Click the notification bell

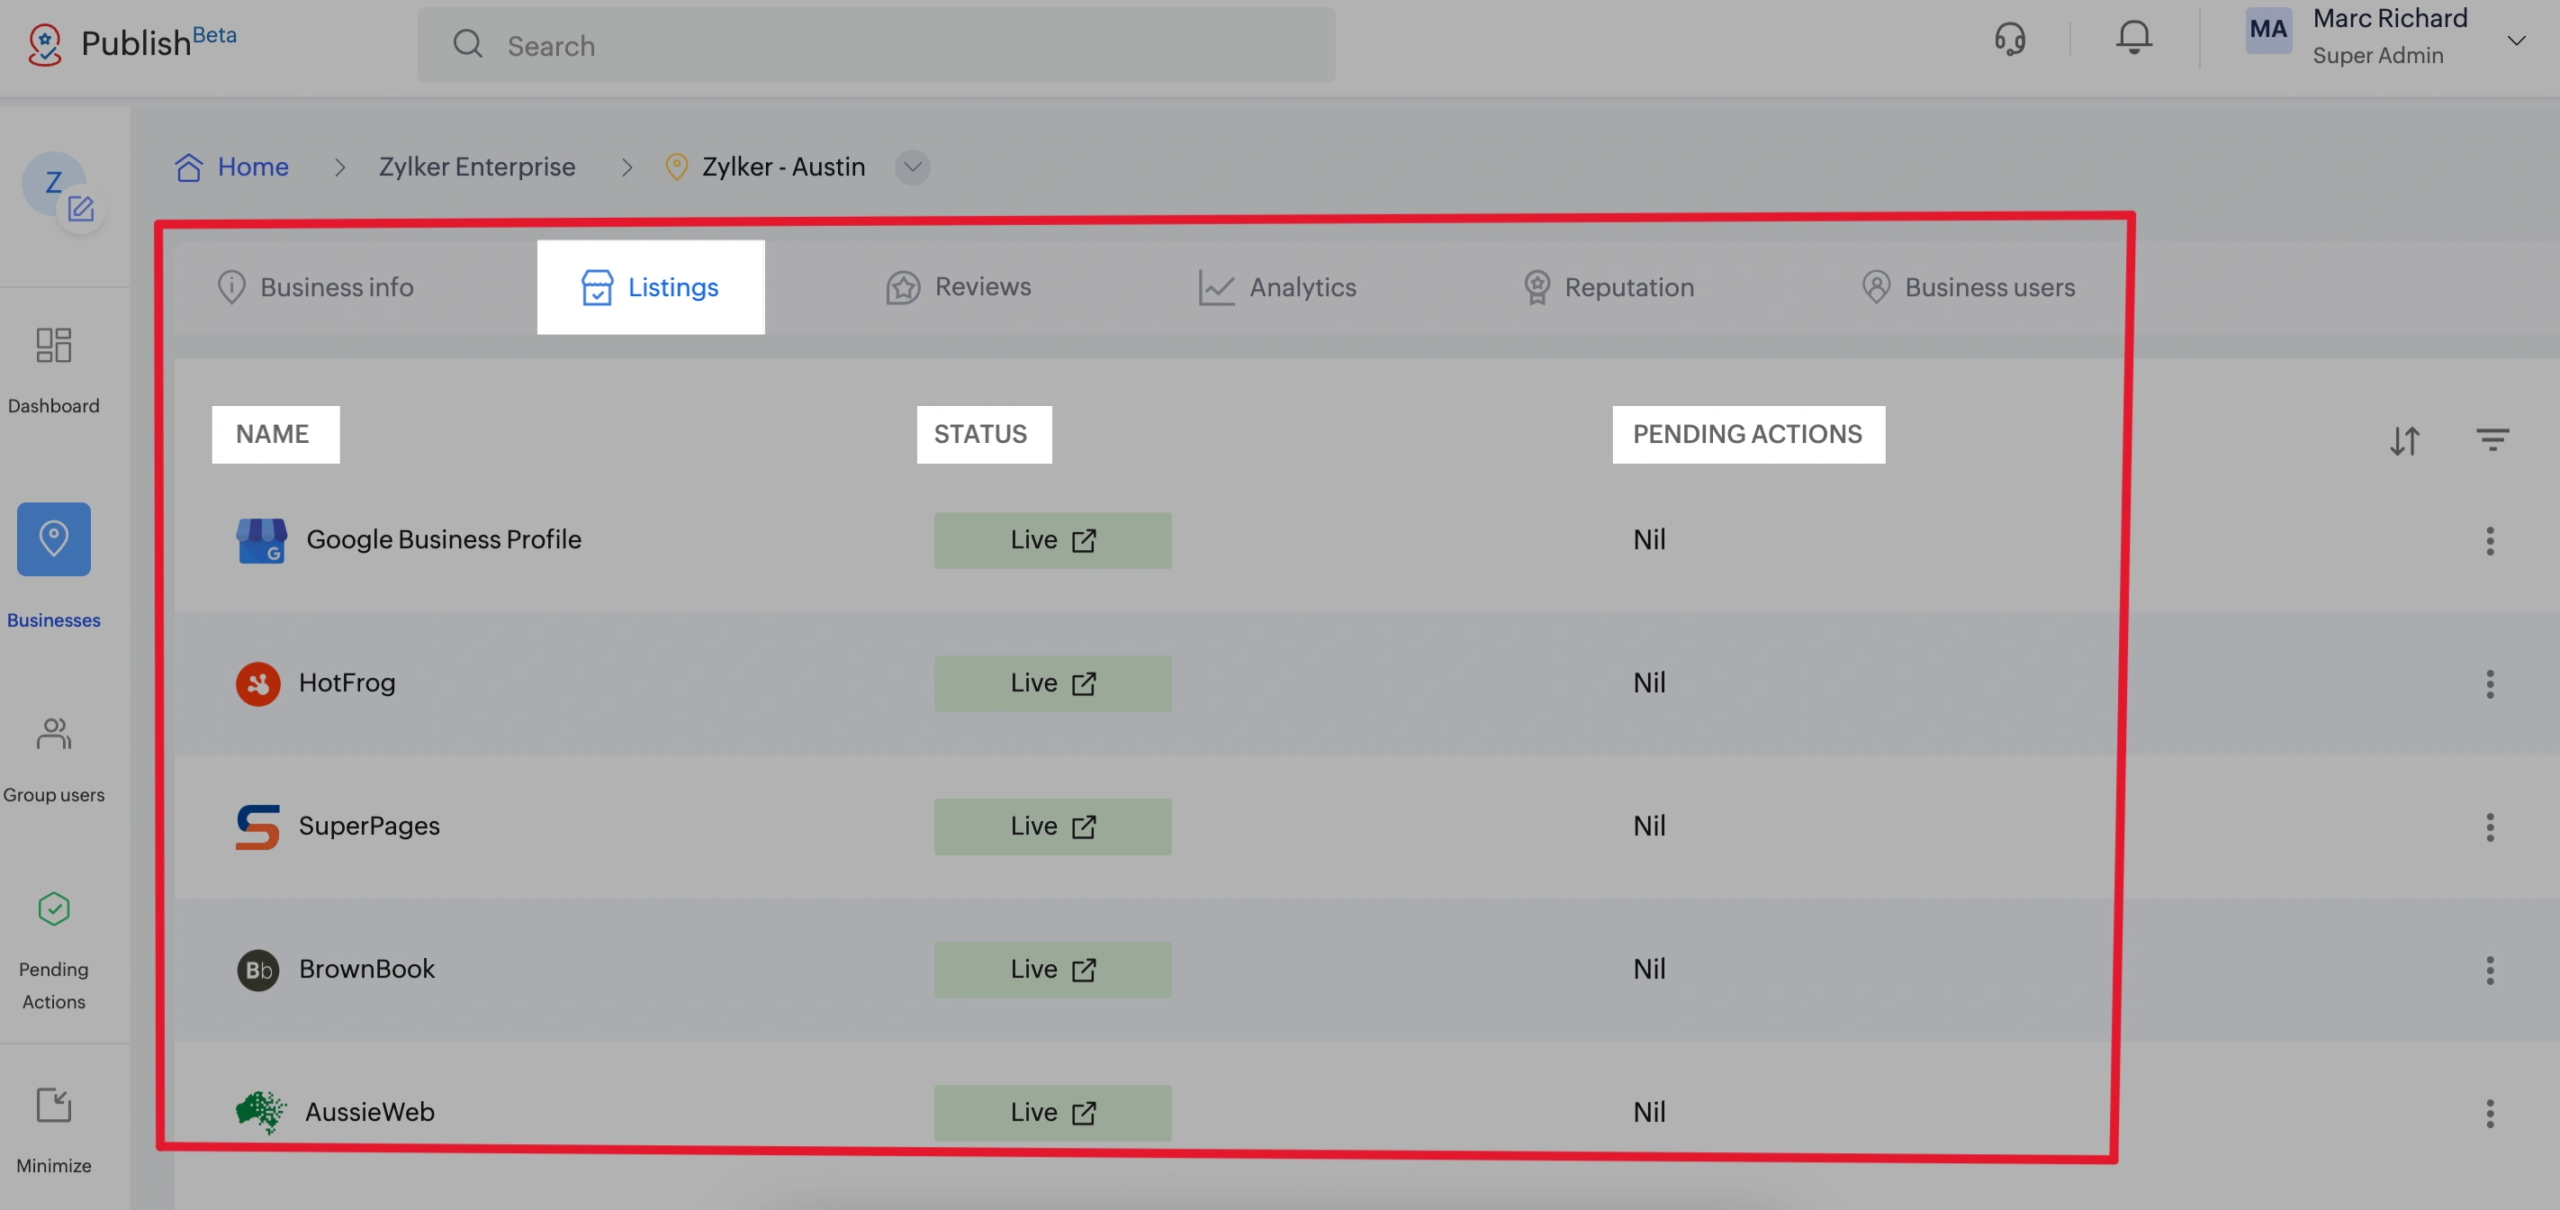point(2134,37)
